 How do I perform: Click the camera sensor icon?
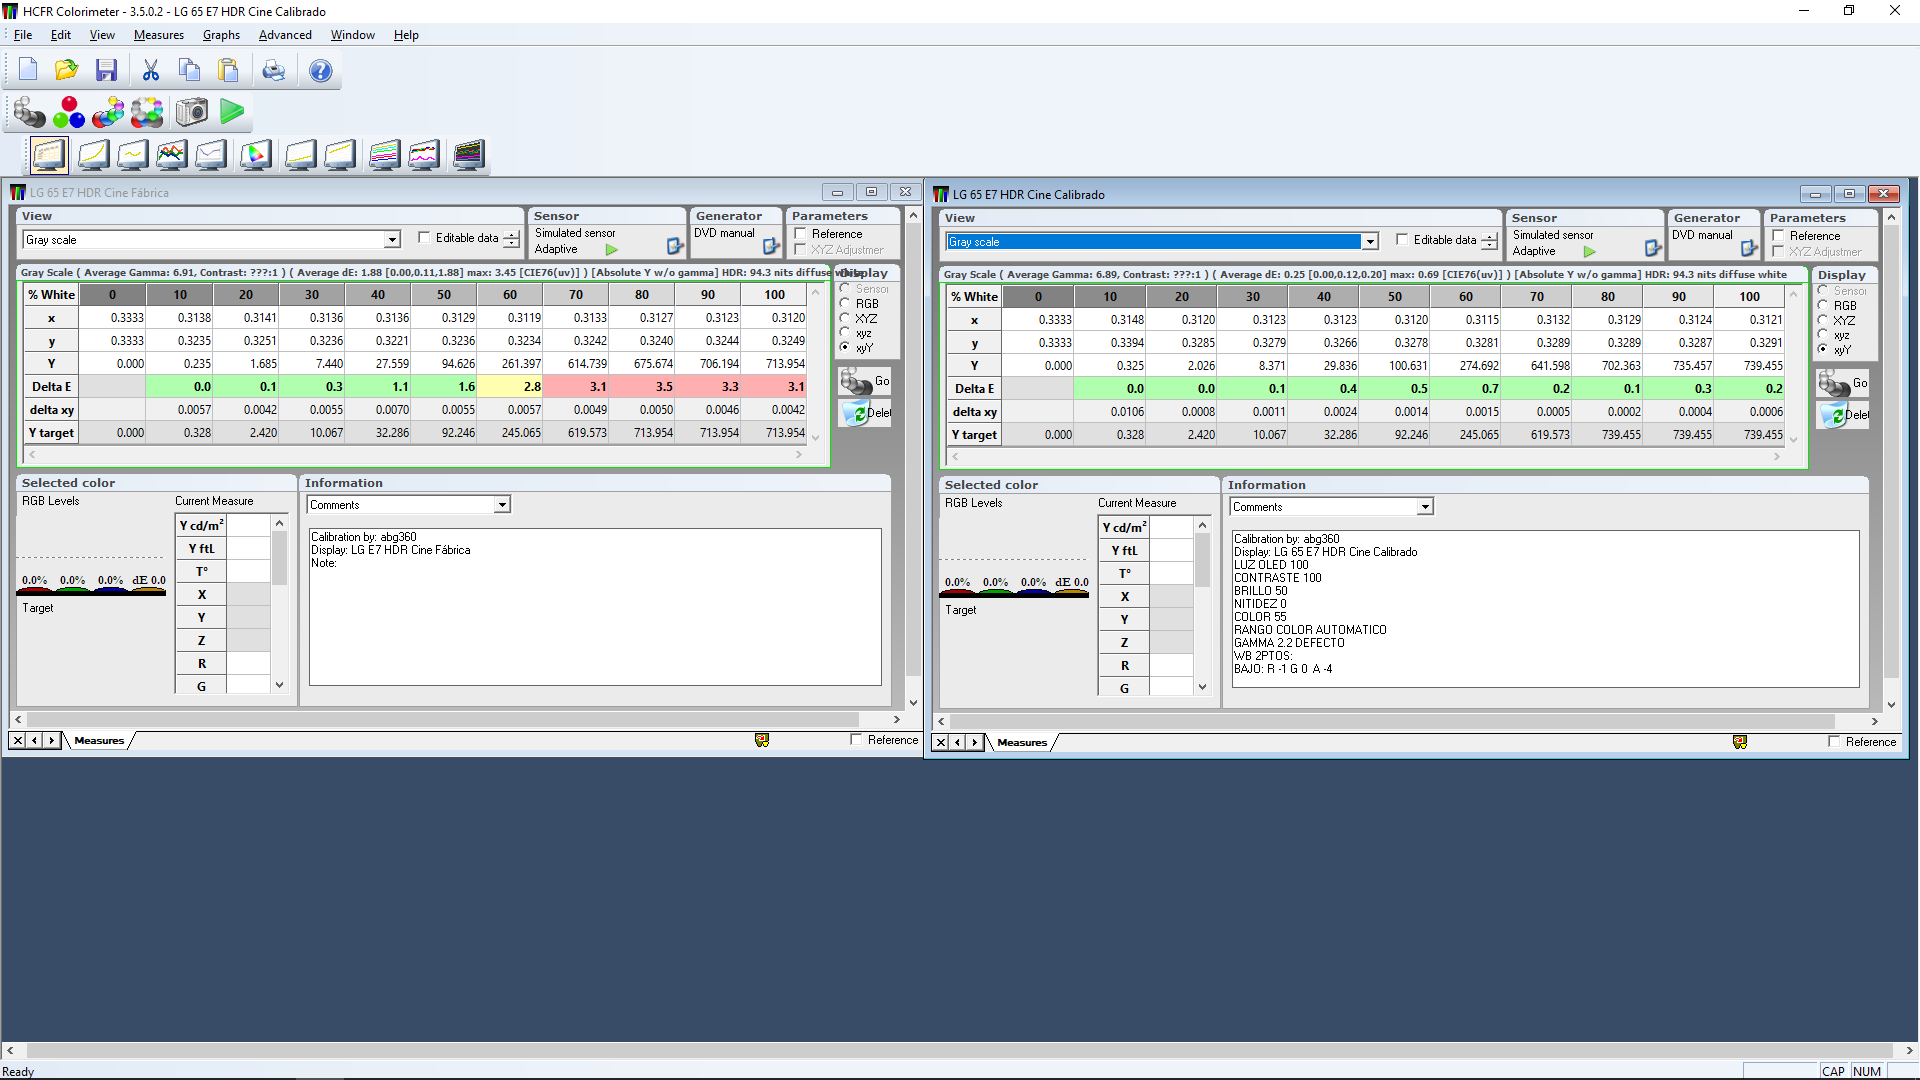[192, 112]
